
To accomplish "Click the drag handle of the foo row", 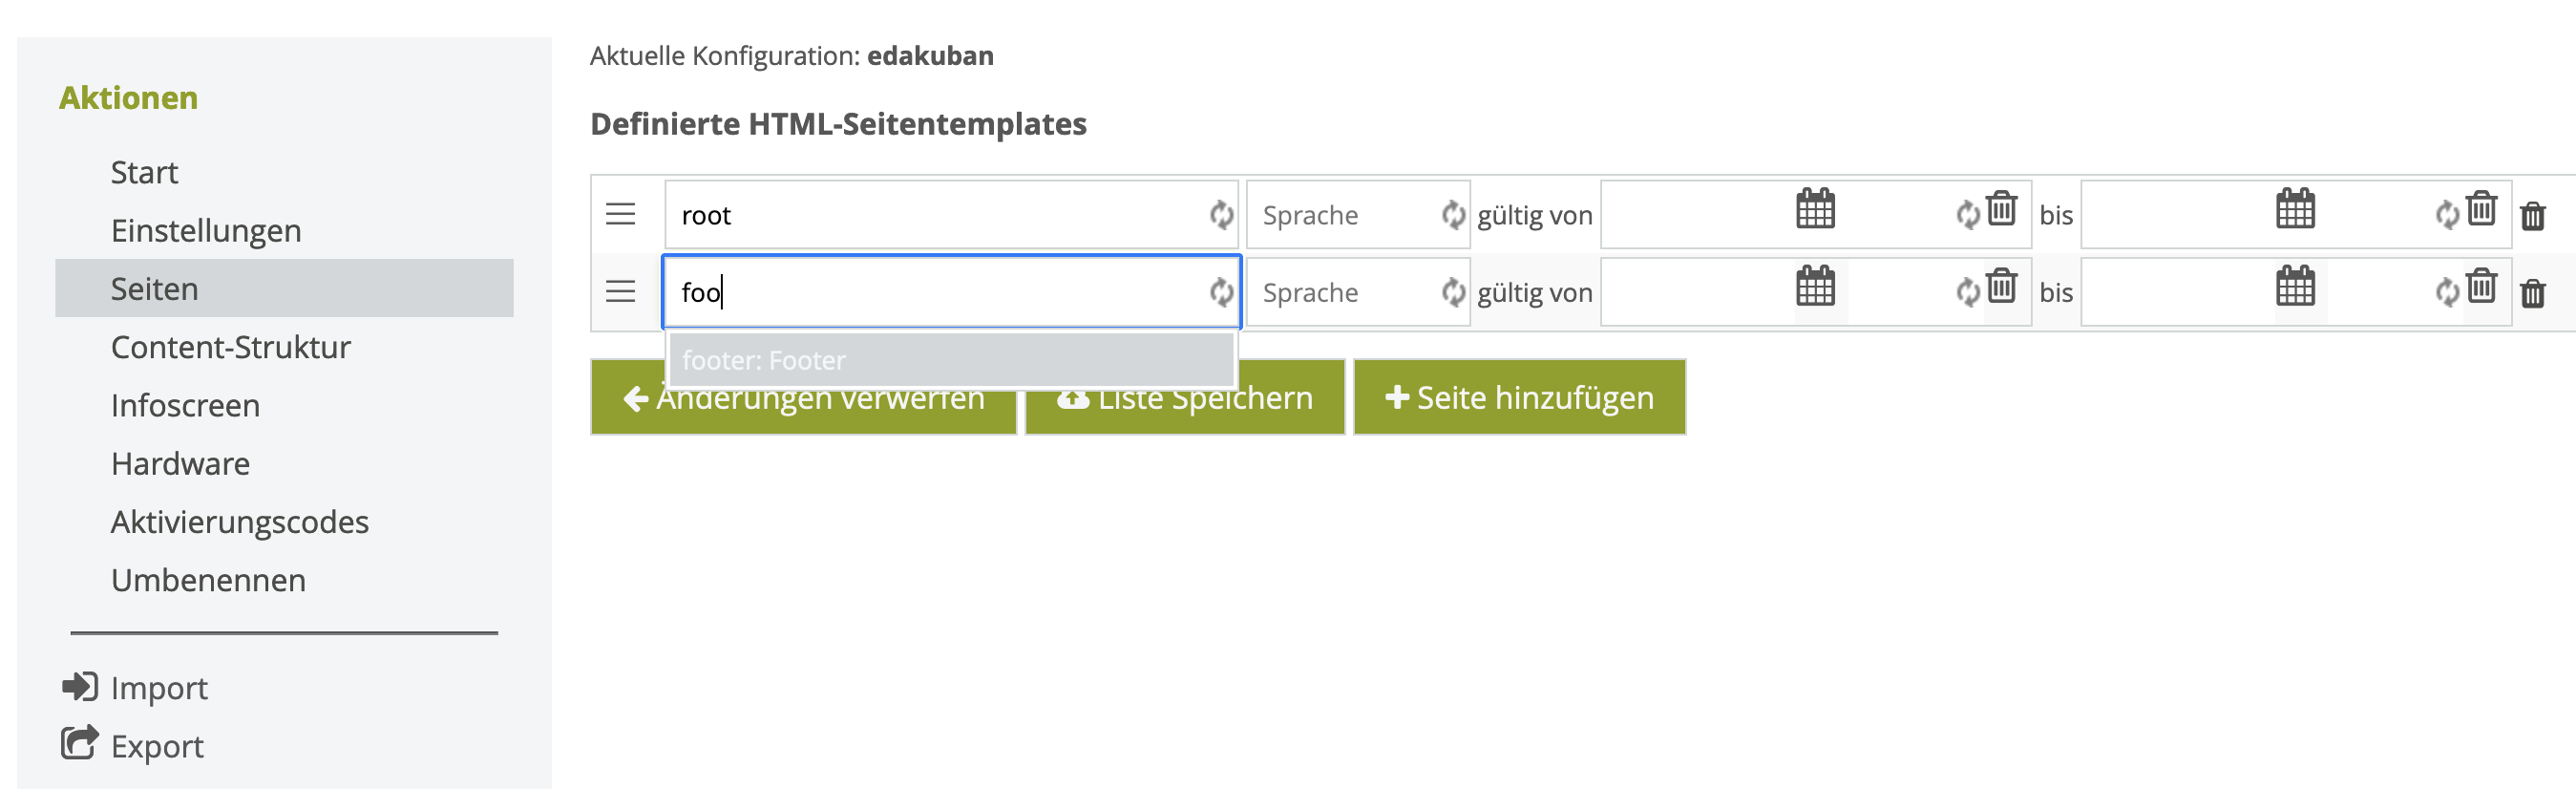I will (x=620, y=291).
